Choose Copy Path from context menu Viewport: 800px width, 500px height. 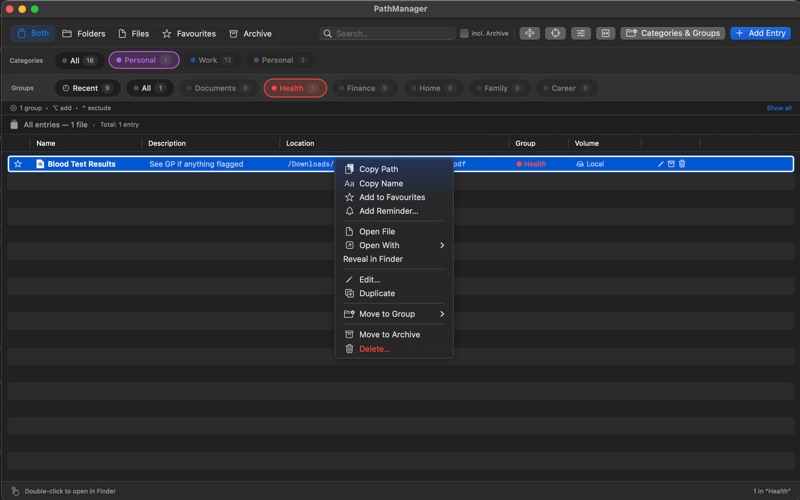tap(394, 169)
